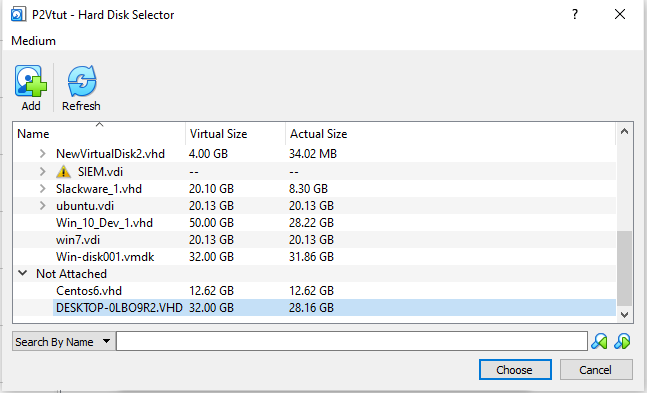Open the Medium menu

pyautogui.click(x=33, y=41)
